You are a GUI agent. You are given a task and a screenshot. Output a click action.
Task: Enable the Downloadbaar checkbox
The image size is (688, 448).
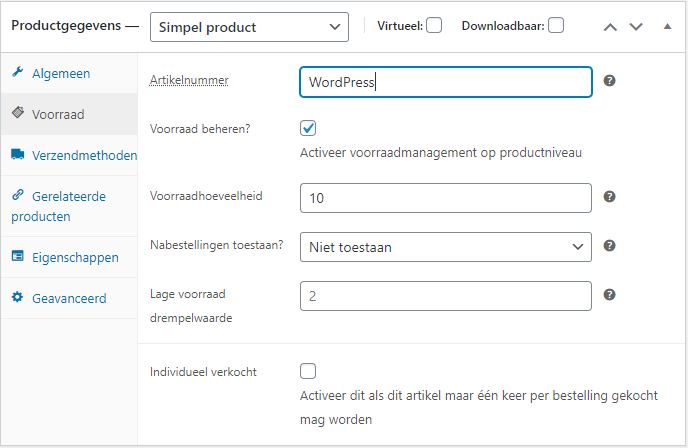point(556,25)
